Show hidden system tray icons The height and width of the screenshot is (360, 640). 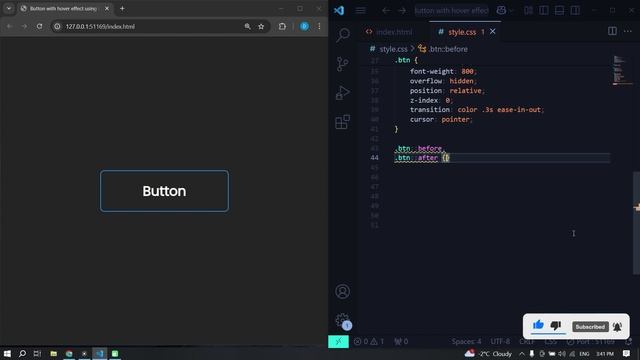click(522, 354)
